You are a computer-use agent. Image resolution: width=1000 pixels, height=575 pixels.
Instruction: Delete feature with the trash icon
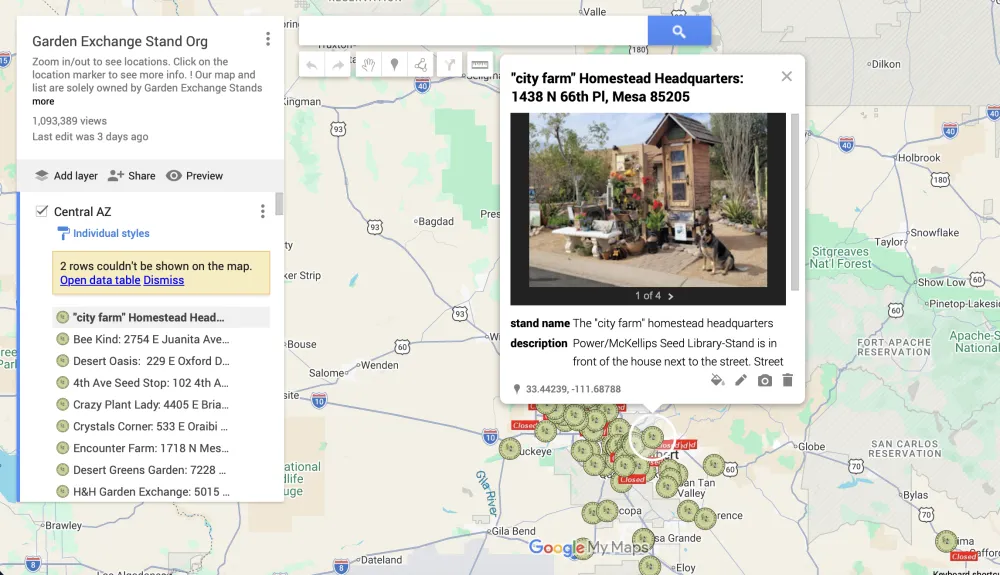[788, 380]
